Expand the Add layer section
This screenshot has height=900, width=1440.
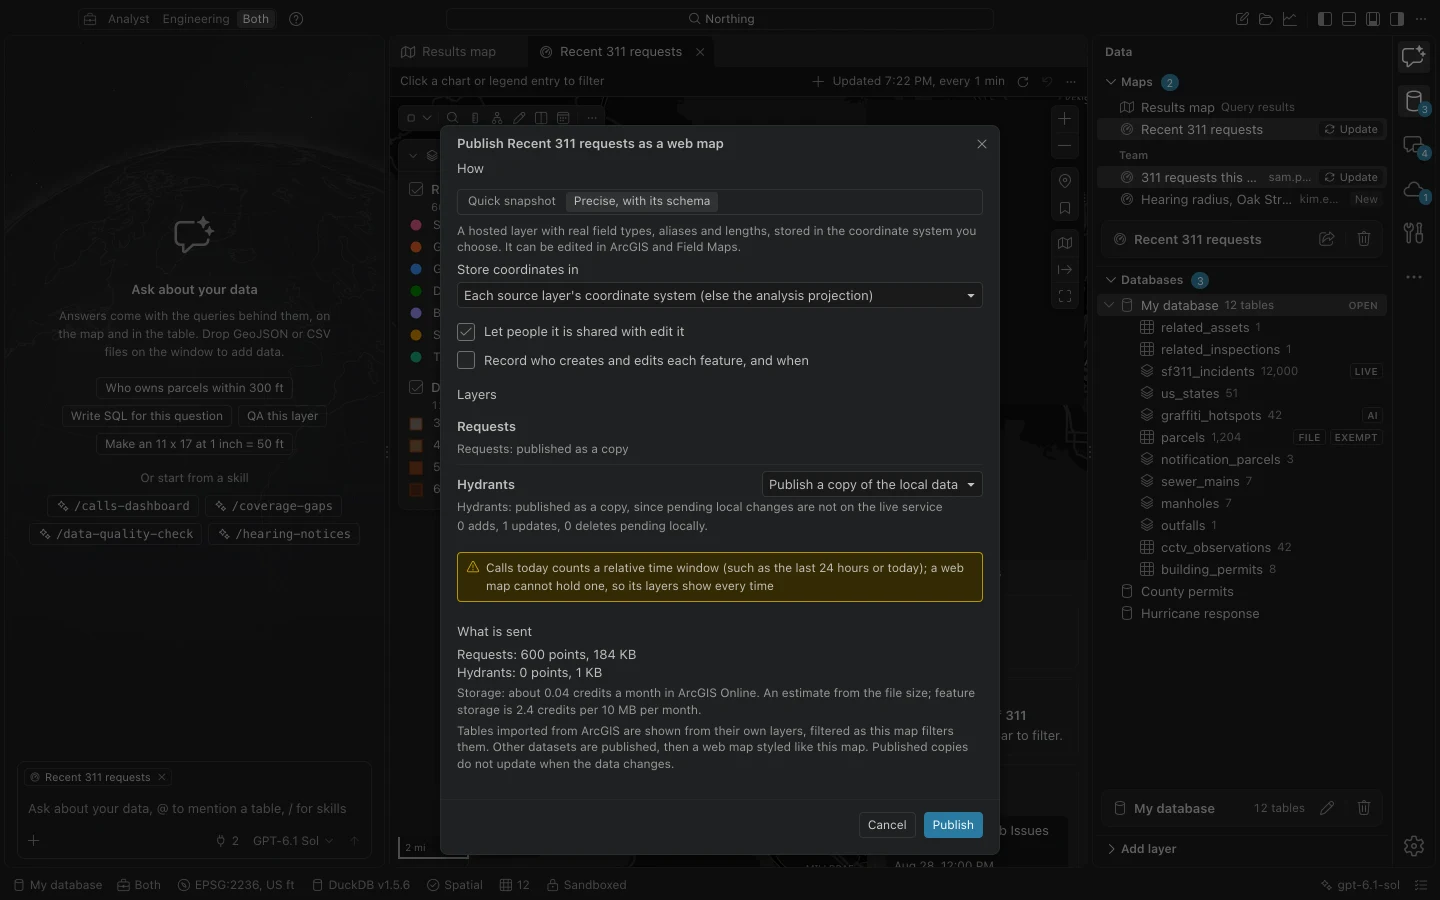[1142, 849]
